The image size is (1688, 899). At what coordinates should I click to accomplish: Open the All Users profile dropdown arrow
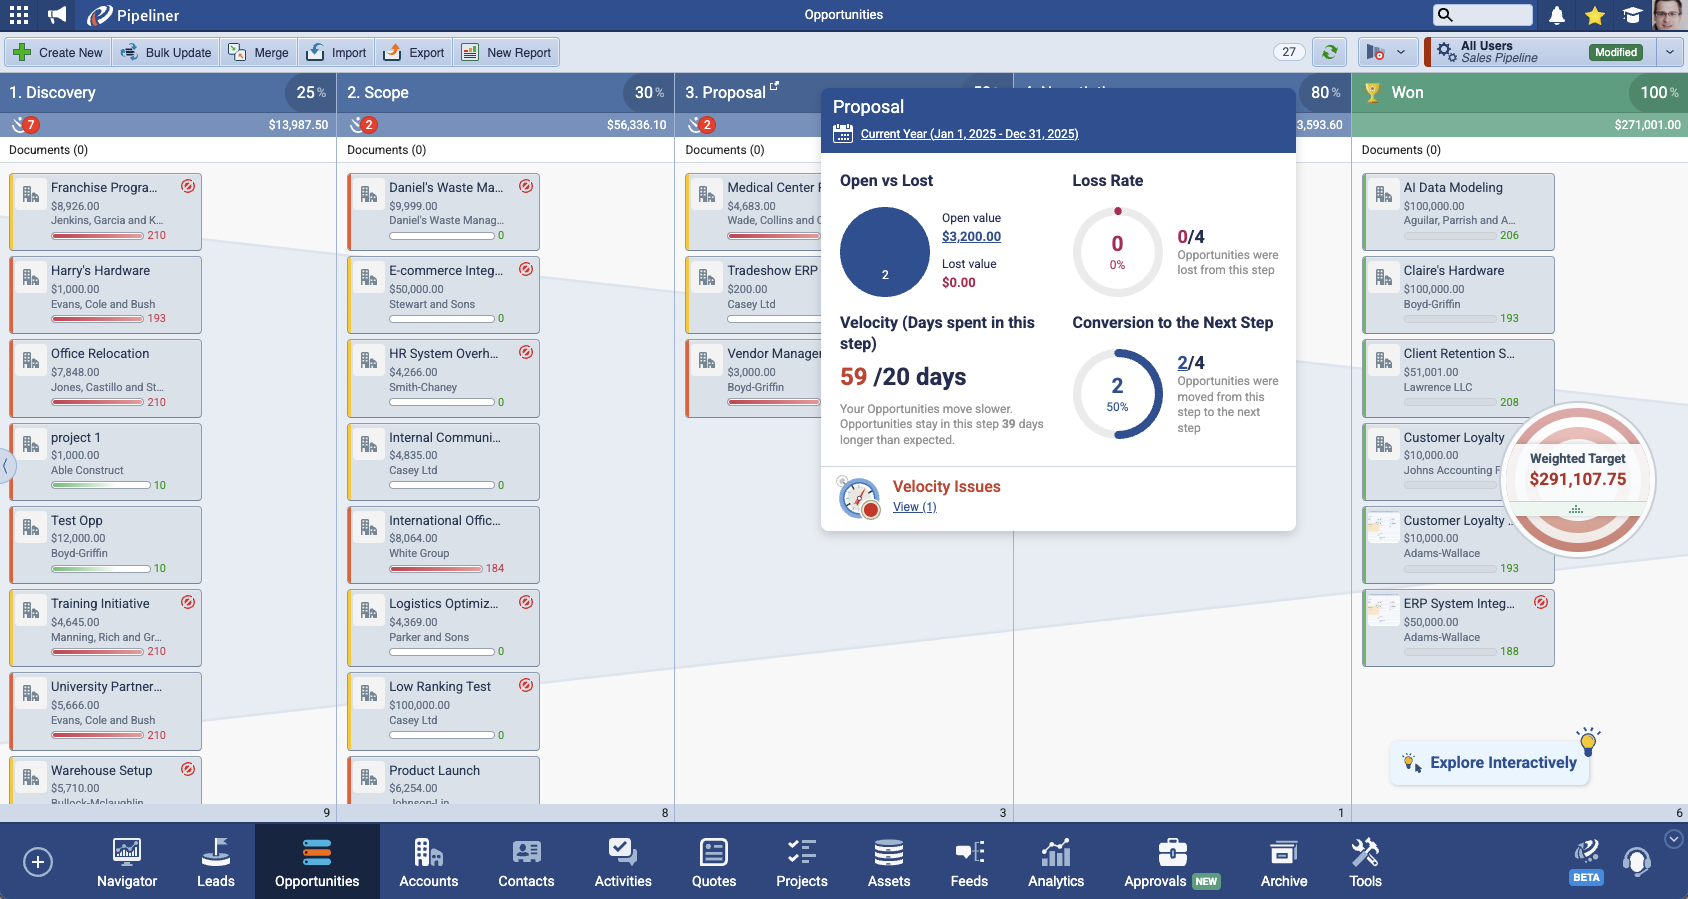coord(1670,52)
